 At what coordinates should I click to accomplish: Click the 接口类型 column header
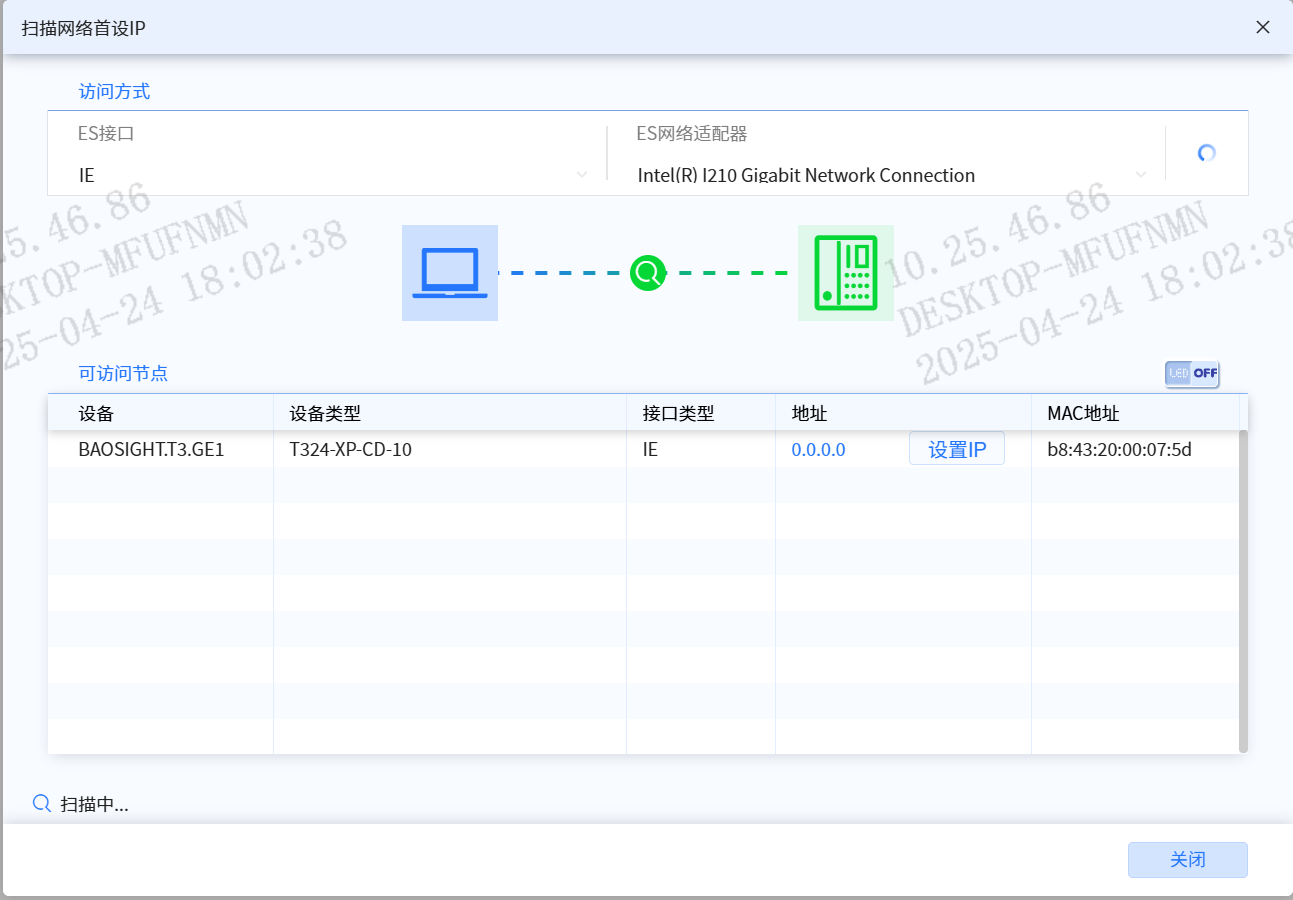[678, 413]
